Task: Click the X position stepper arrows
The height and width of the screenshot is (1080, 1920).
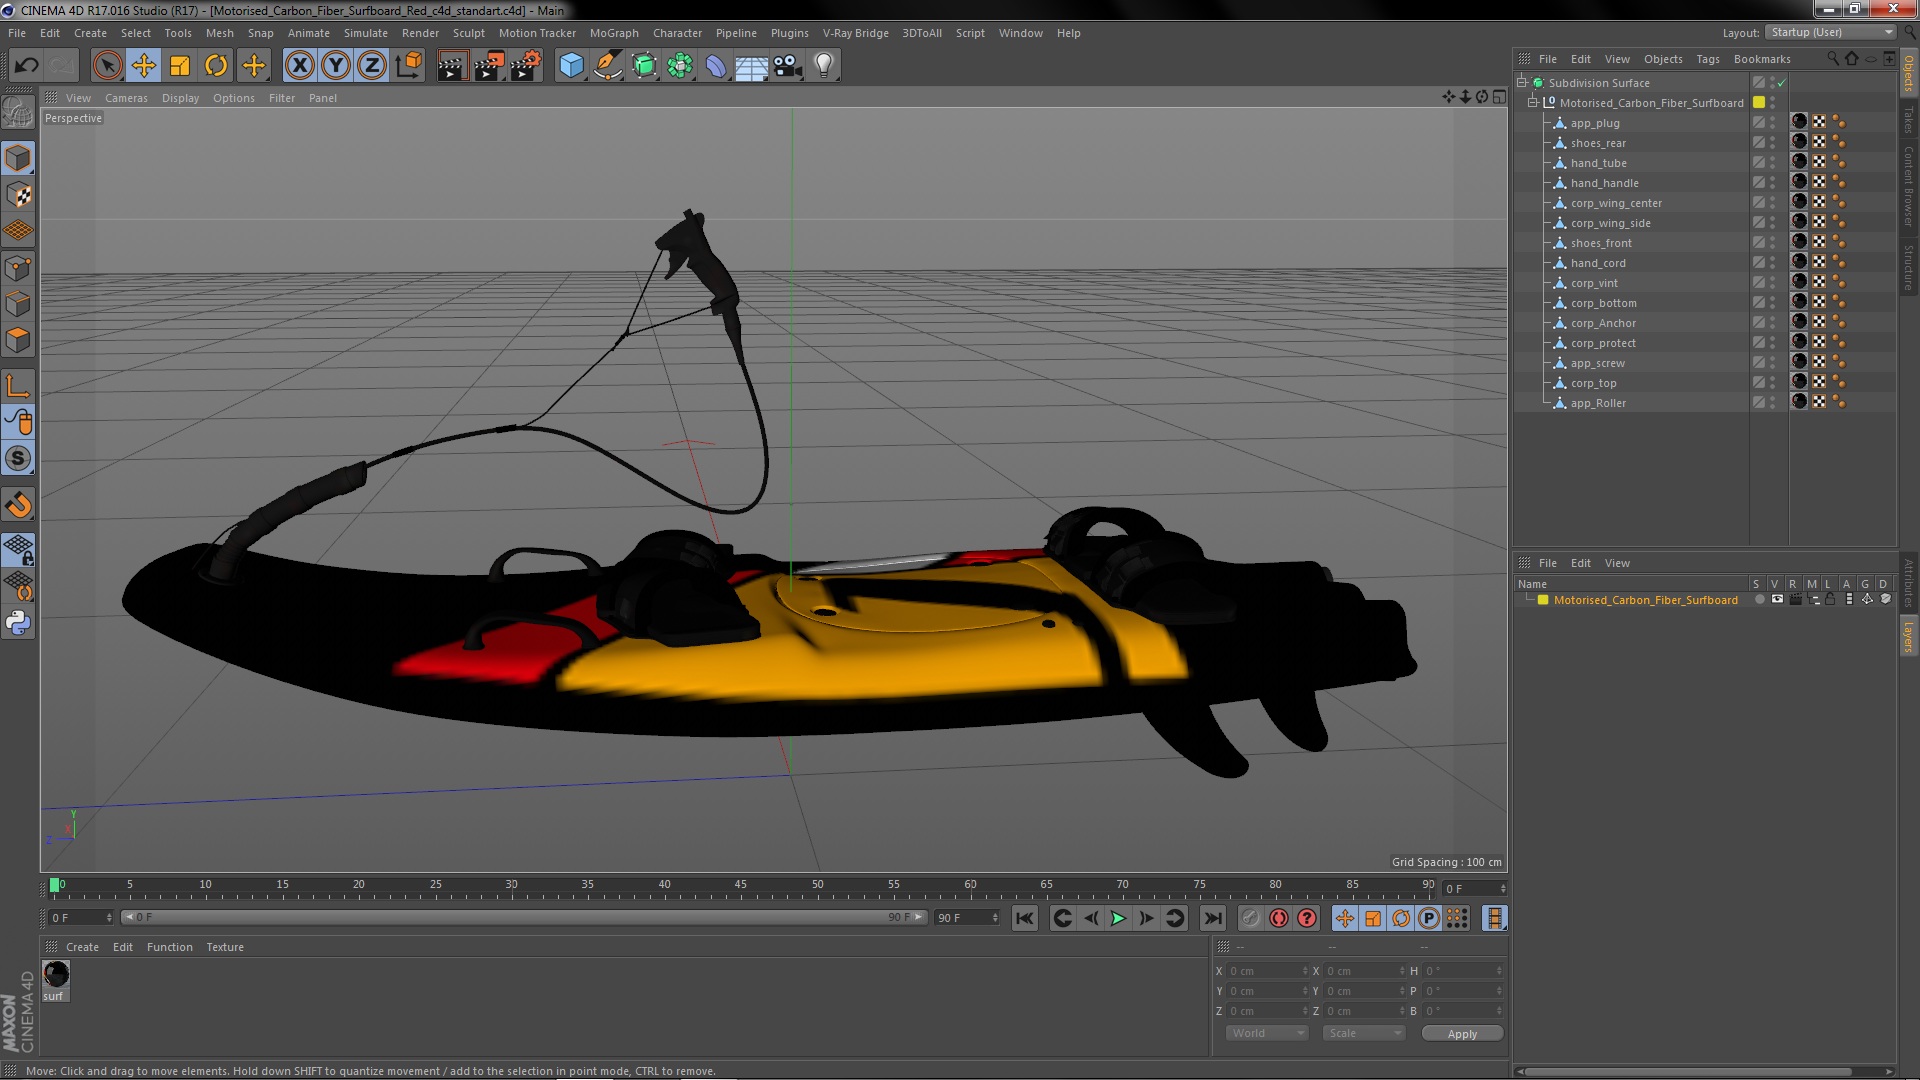Action: click(x=1305, y=971)
